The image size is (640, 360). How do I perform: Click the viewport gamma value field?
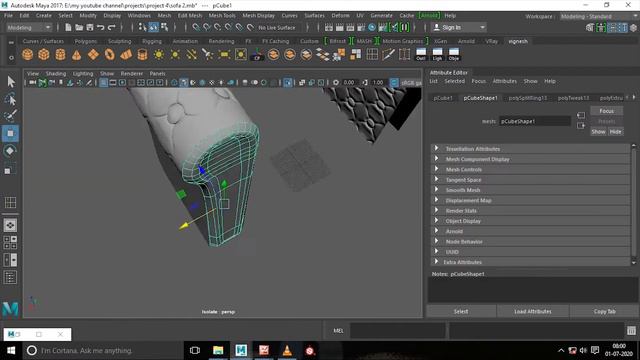(378, 83)
